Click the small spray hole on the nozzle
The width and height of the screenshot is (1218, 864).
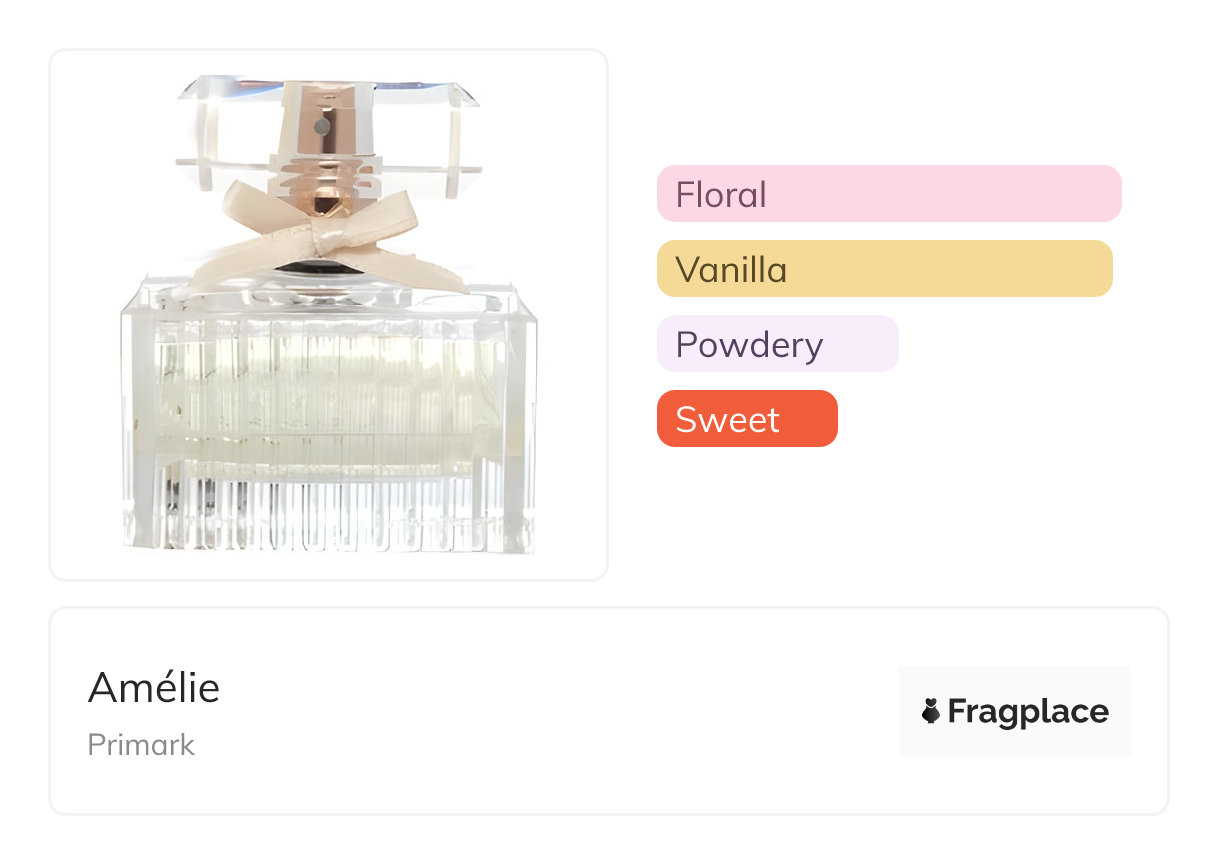click(322, 127)
